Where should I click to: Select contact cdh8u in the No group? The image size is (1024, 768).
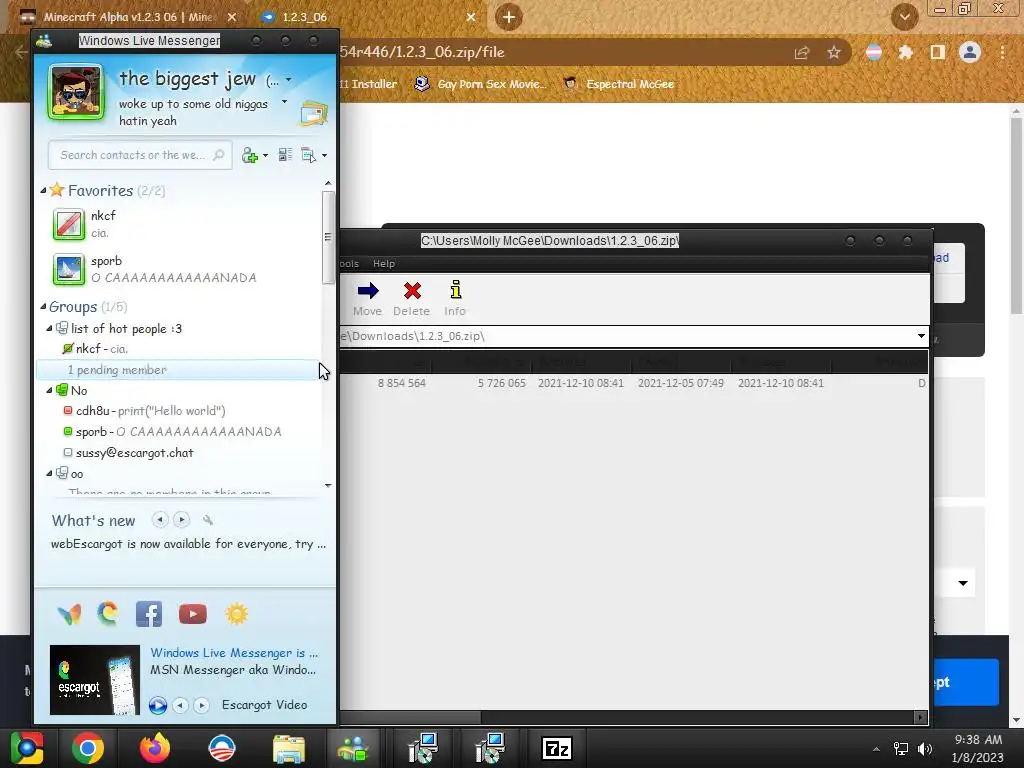(x=144, y=411)
